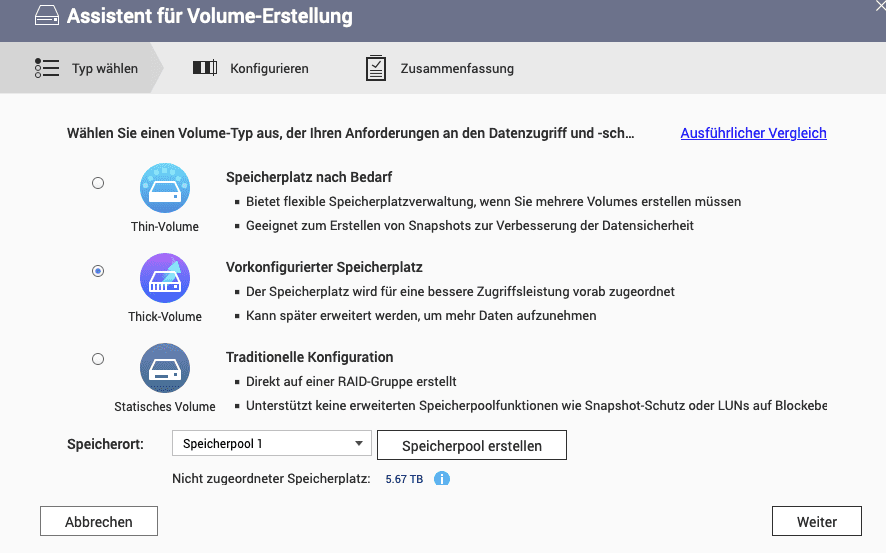886x553 pixels.
Task: Click the Thin-Volume blue drive icon
Action: (164, 188)
